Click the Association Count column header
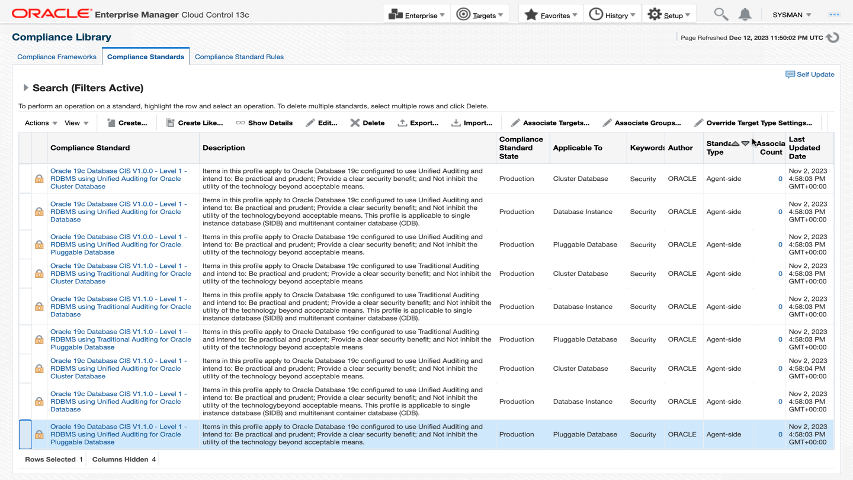Screen dimensions: 853x480 click(x=770, y=147)
